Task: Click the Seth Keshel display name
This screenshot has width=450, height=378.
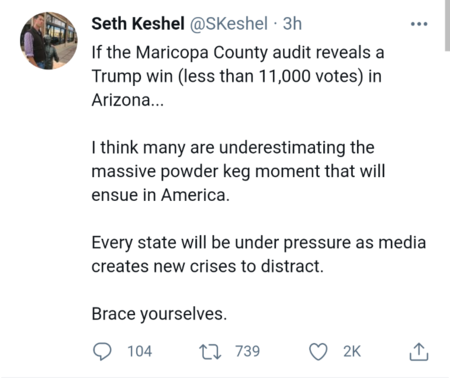Action: click(x=138, y=24)
